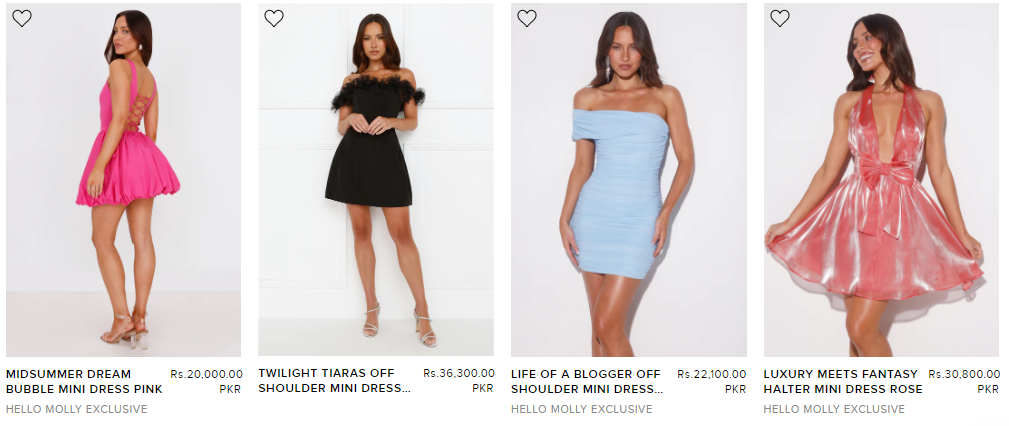Select the Rs.30,800.00 PKR price
Viewport: 1009px width, 426px height.
pos(965,382)
